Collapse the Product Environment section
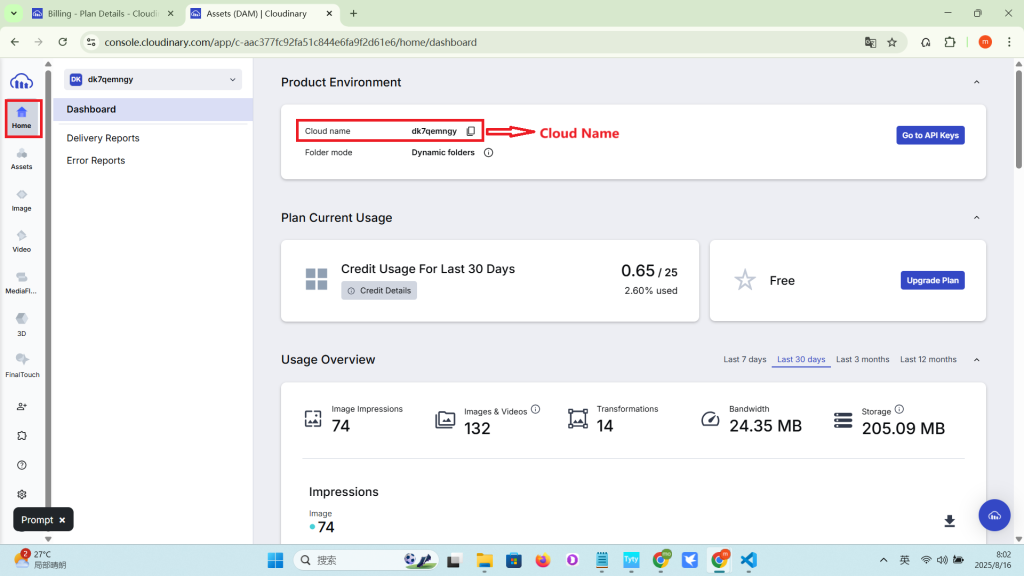The width and height of the screenshot is (1024, 576). click(x=976, y=82)
